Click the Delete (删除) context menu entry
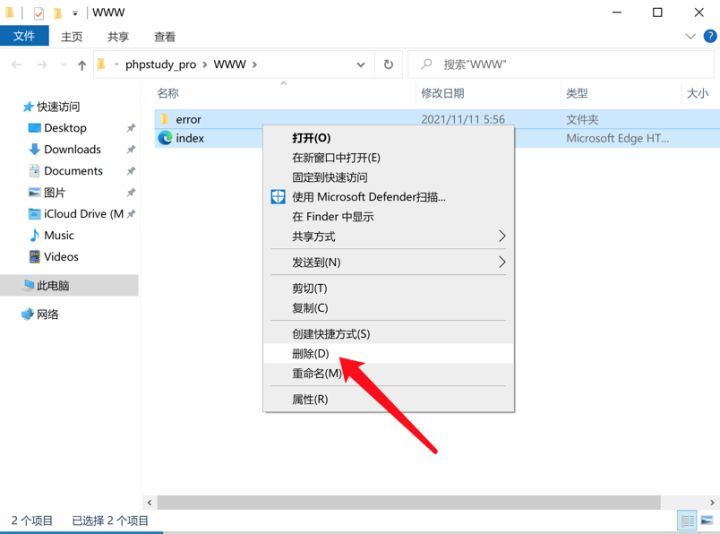 (x=388, y=354)
